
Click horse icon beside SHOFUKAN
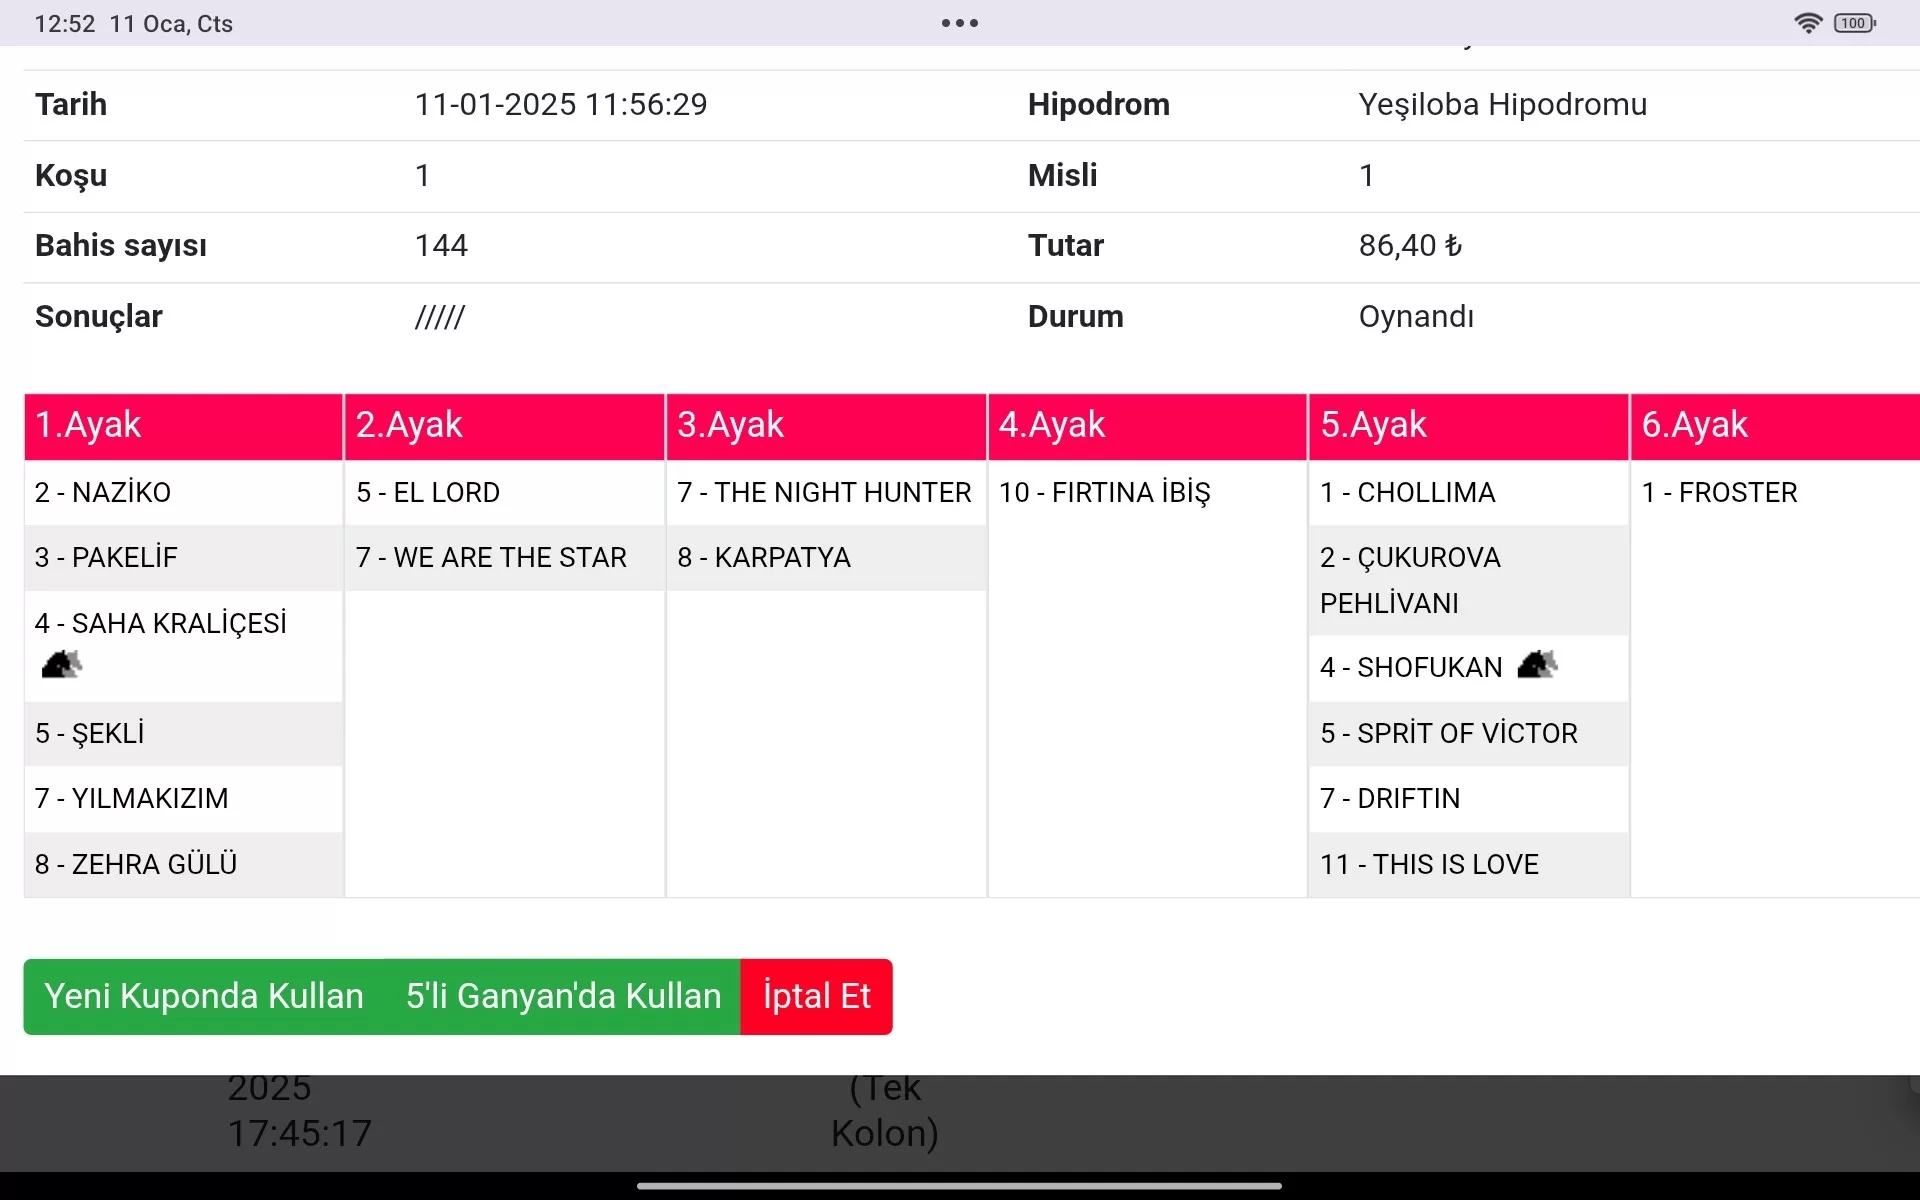(x=1536, y=665)
